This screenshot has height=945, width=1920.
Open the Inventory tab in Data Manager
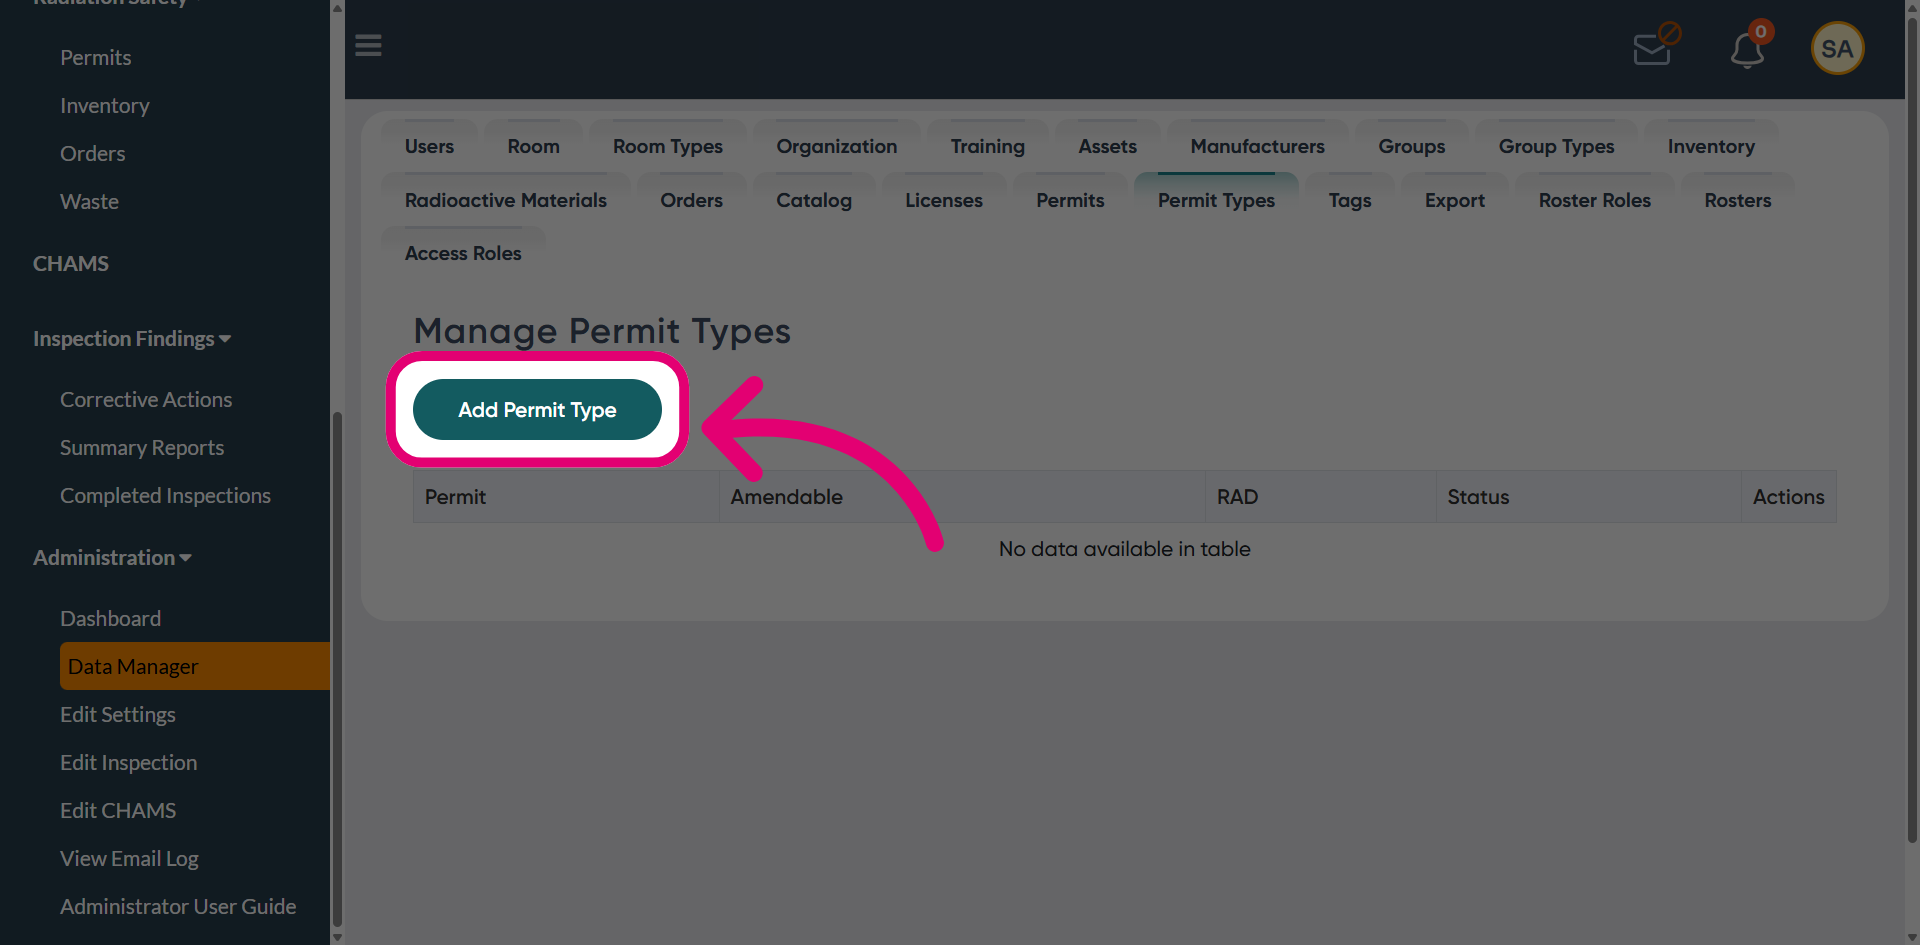(1711, 147)
